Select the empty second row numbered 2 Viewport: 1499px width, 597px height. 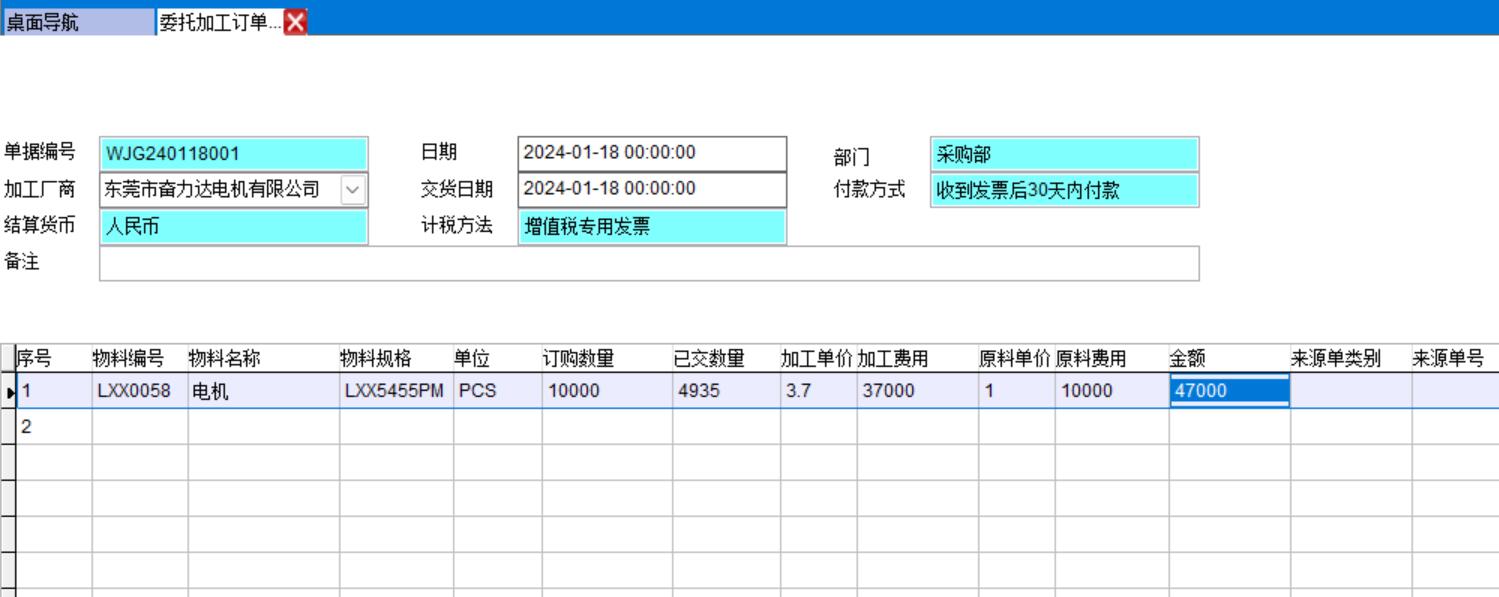pyautogui.click(x=54, y=427)
